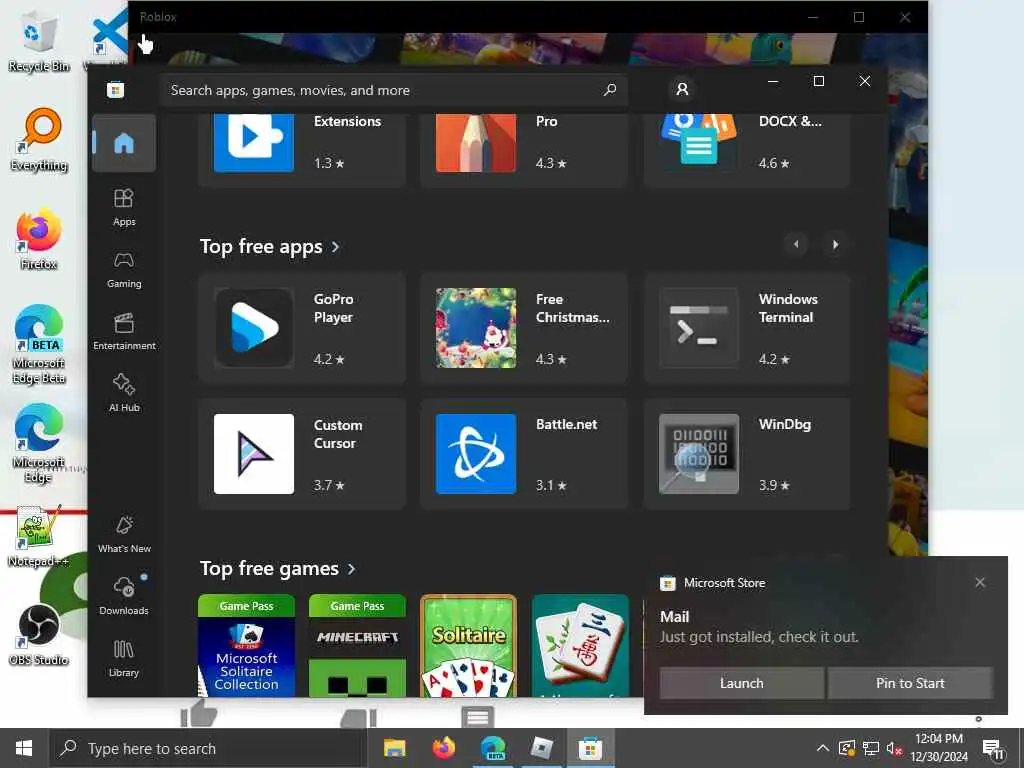
Task: Open What's New in sidebar
Action: 123,535
